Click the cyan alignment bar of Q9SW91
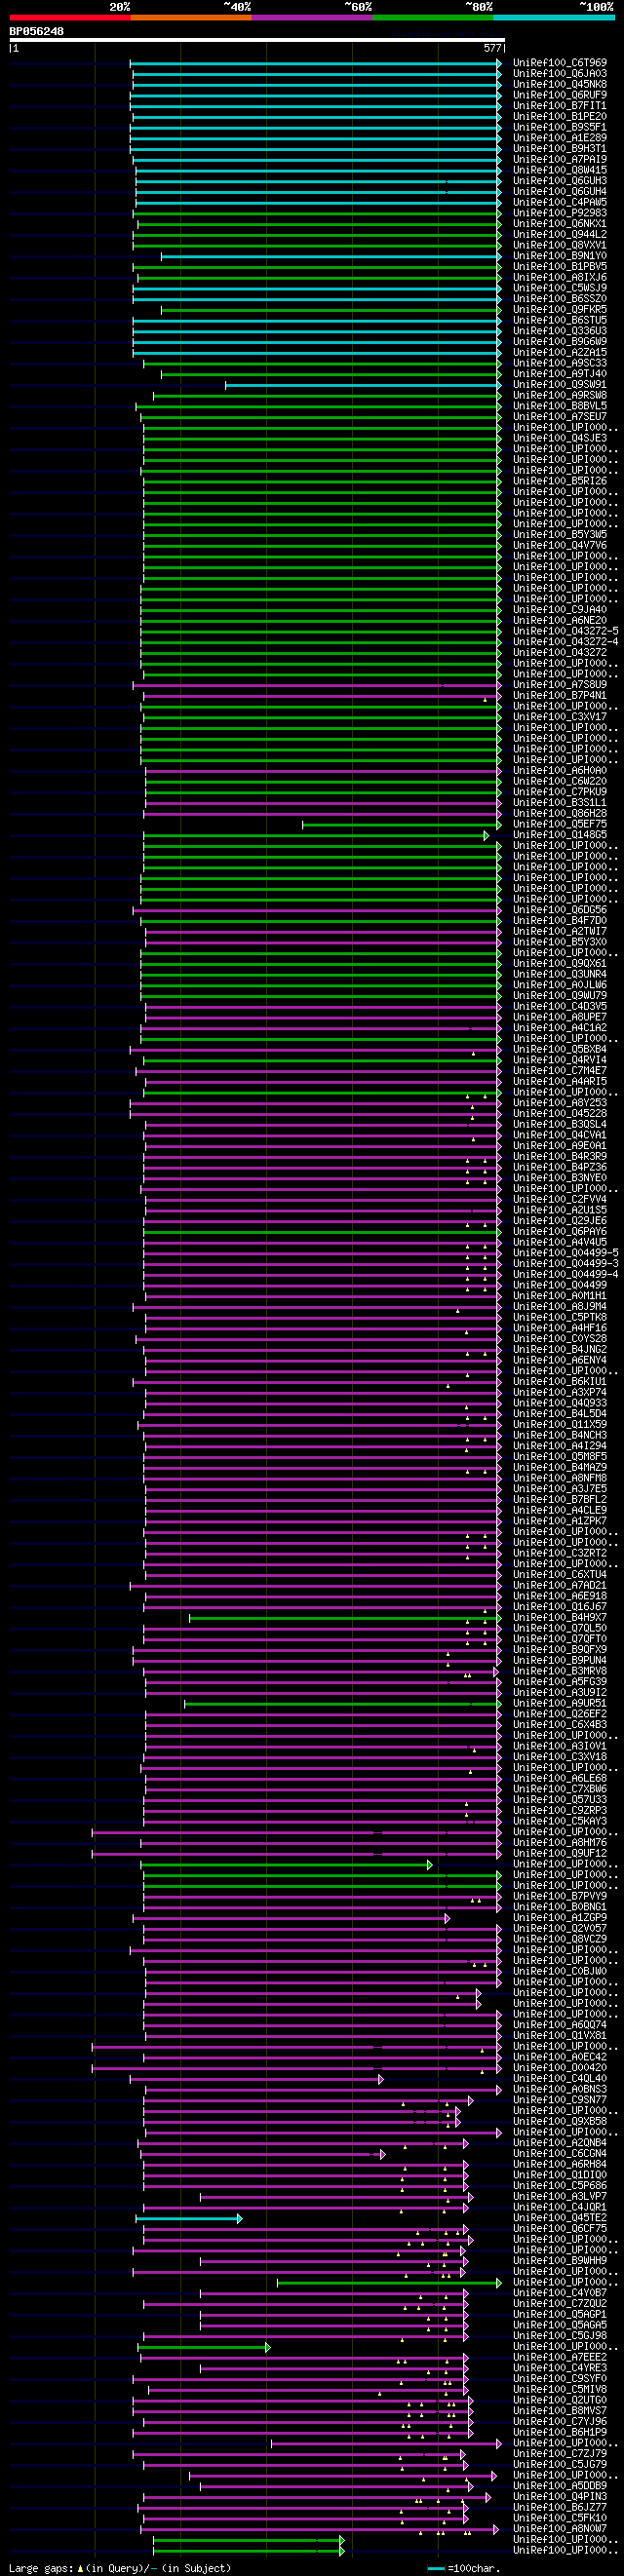 pos(363,385)
